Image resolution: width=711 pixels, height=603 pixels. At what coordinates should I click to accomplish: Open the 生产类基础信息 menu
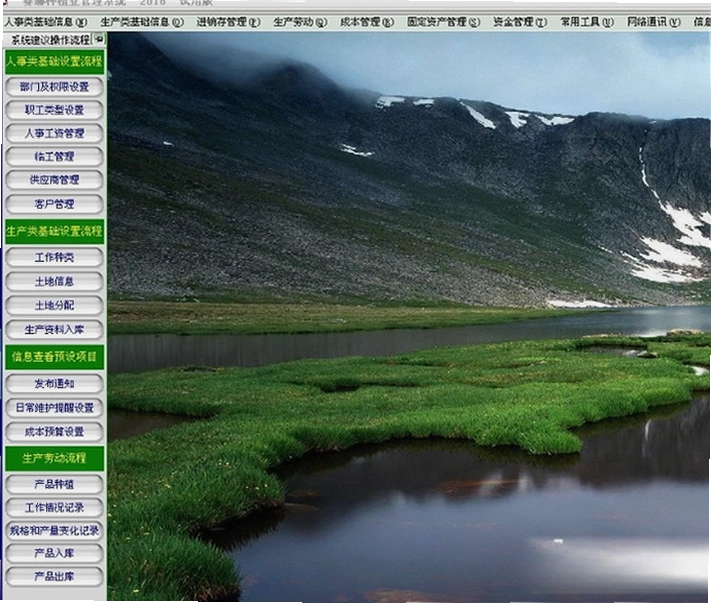pyautogui.click(x=142, y=22)
